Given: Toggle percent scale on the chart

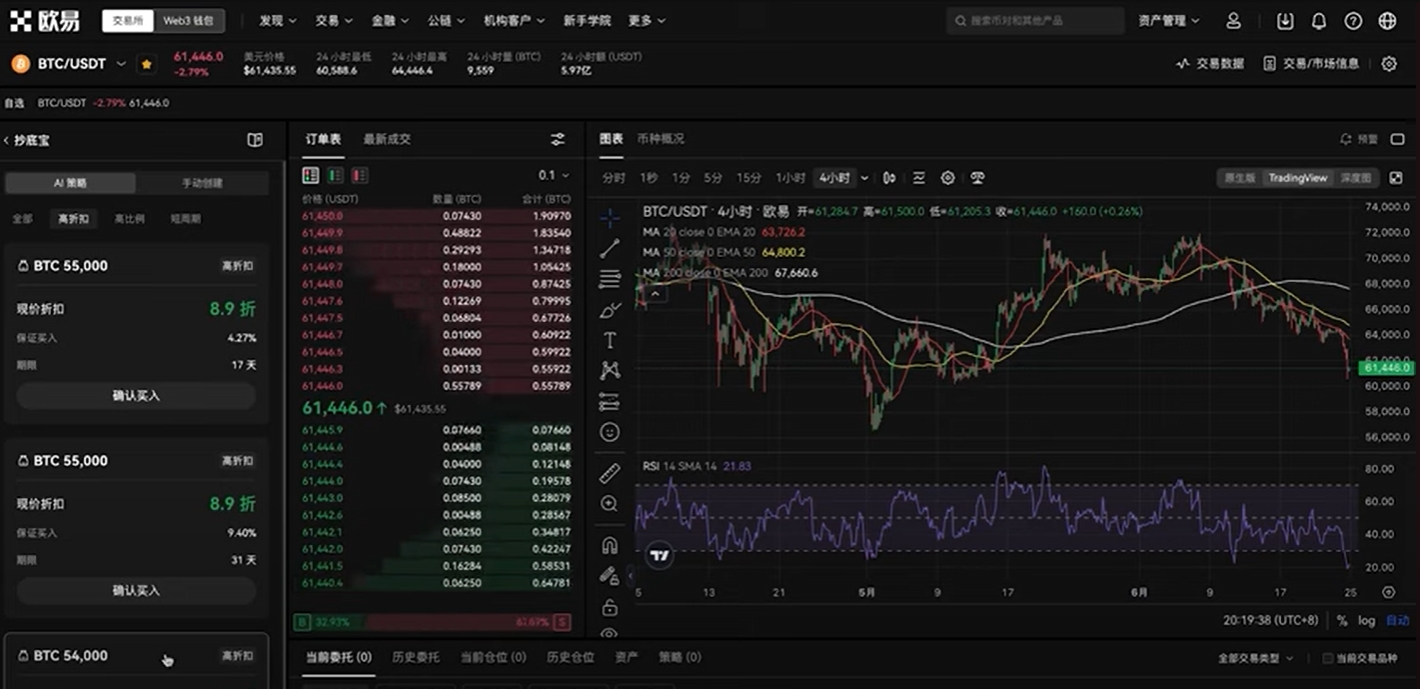Looking at the screenshot, I should click(1342, 621).
